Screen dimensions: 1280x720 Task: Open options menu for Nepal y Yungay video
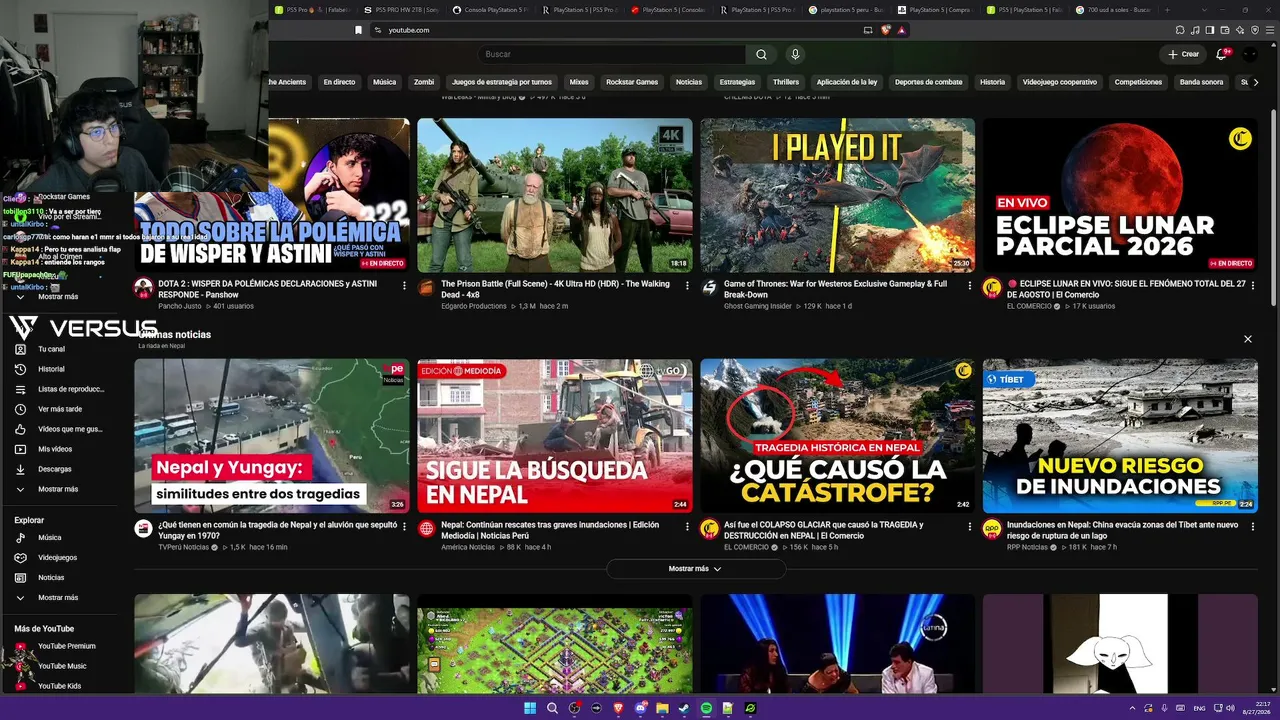[404, 525]
